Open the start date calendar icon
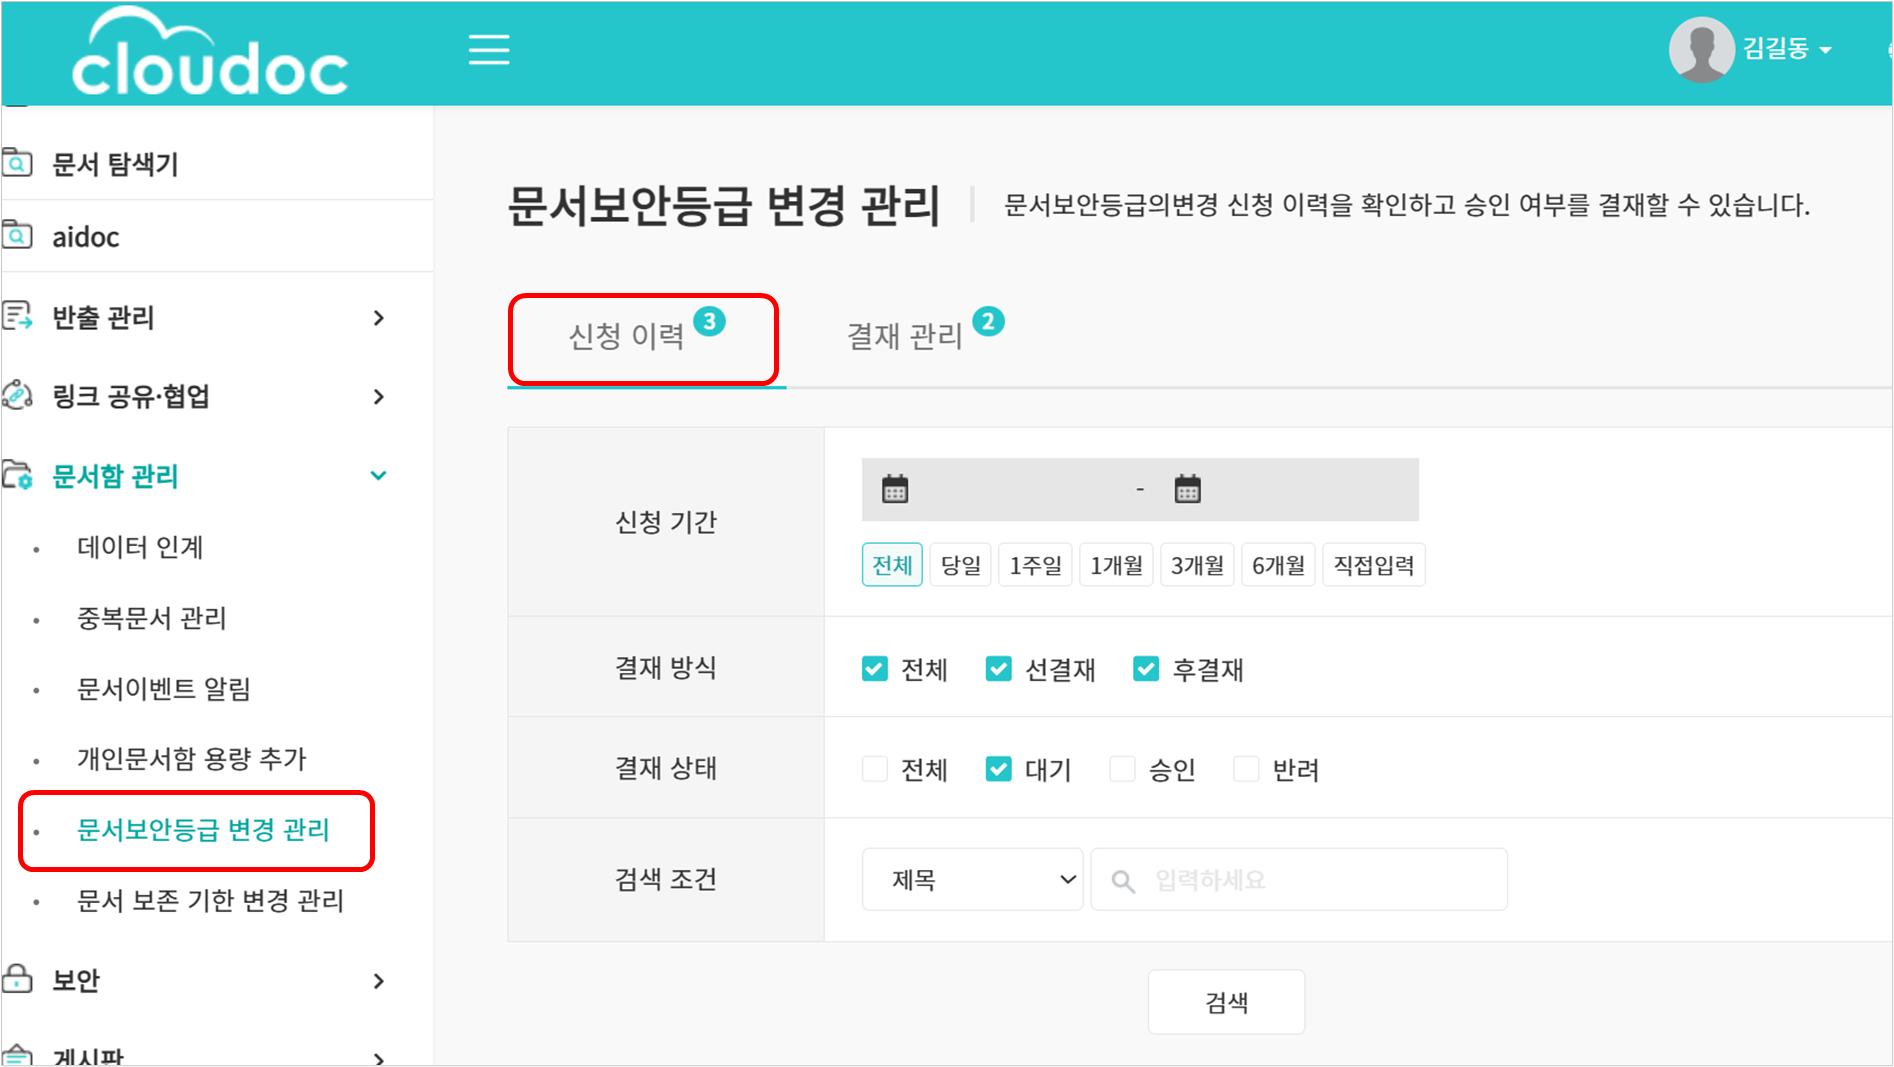The height and width of the screenshot is (1067, 1894). click(895, 490)
